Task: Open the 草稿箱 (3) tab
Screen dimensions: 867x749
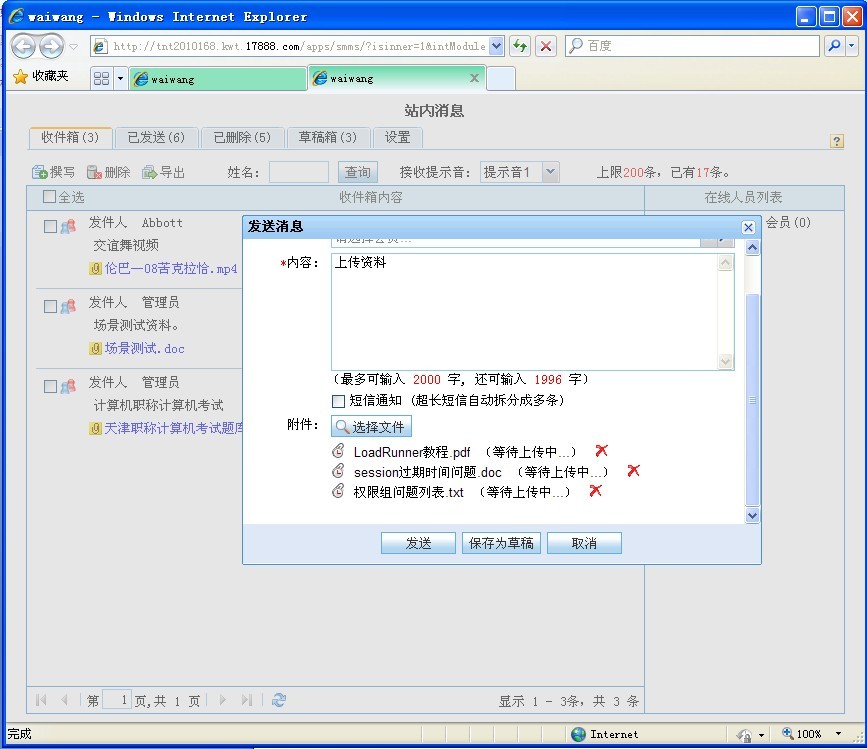Action: 328,137
